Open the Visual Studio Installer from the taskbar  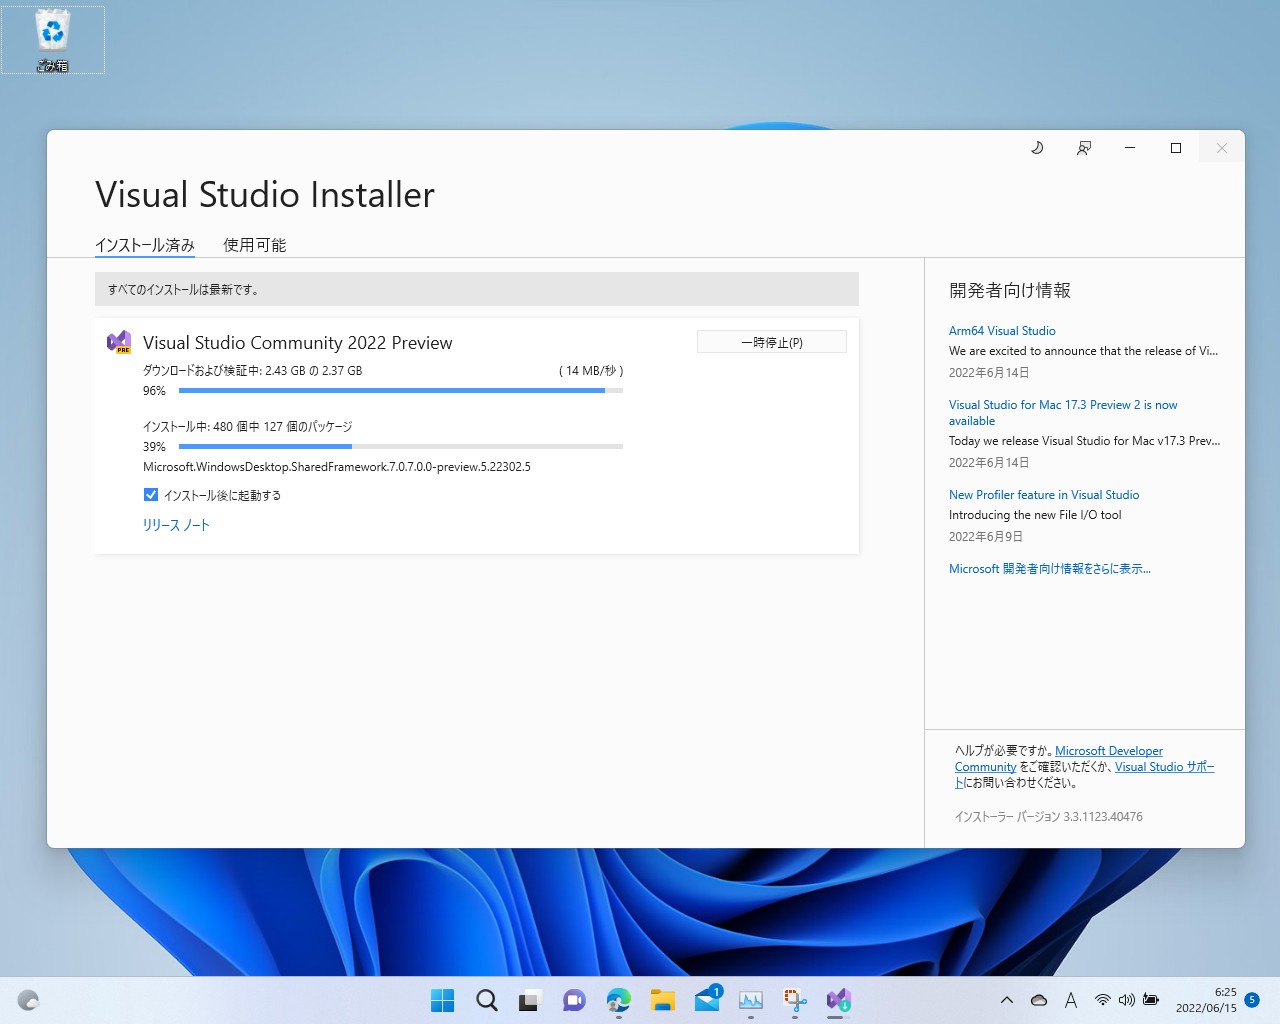pyautogui.click(x=837, y=999)
